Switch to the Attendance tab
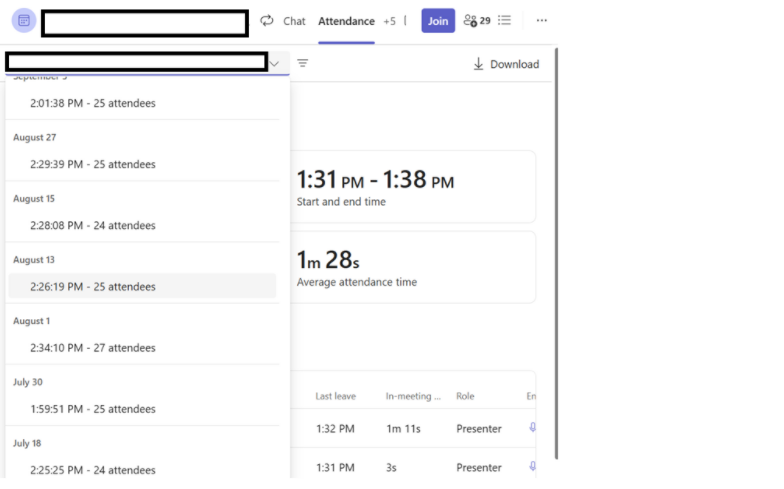The image size is (784, 489). pyautogui.click(x=346, y=21)
